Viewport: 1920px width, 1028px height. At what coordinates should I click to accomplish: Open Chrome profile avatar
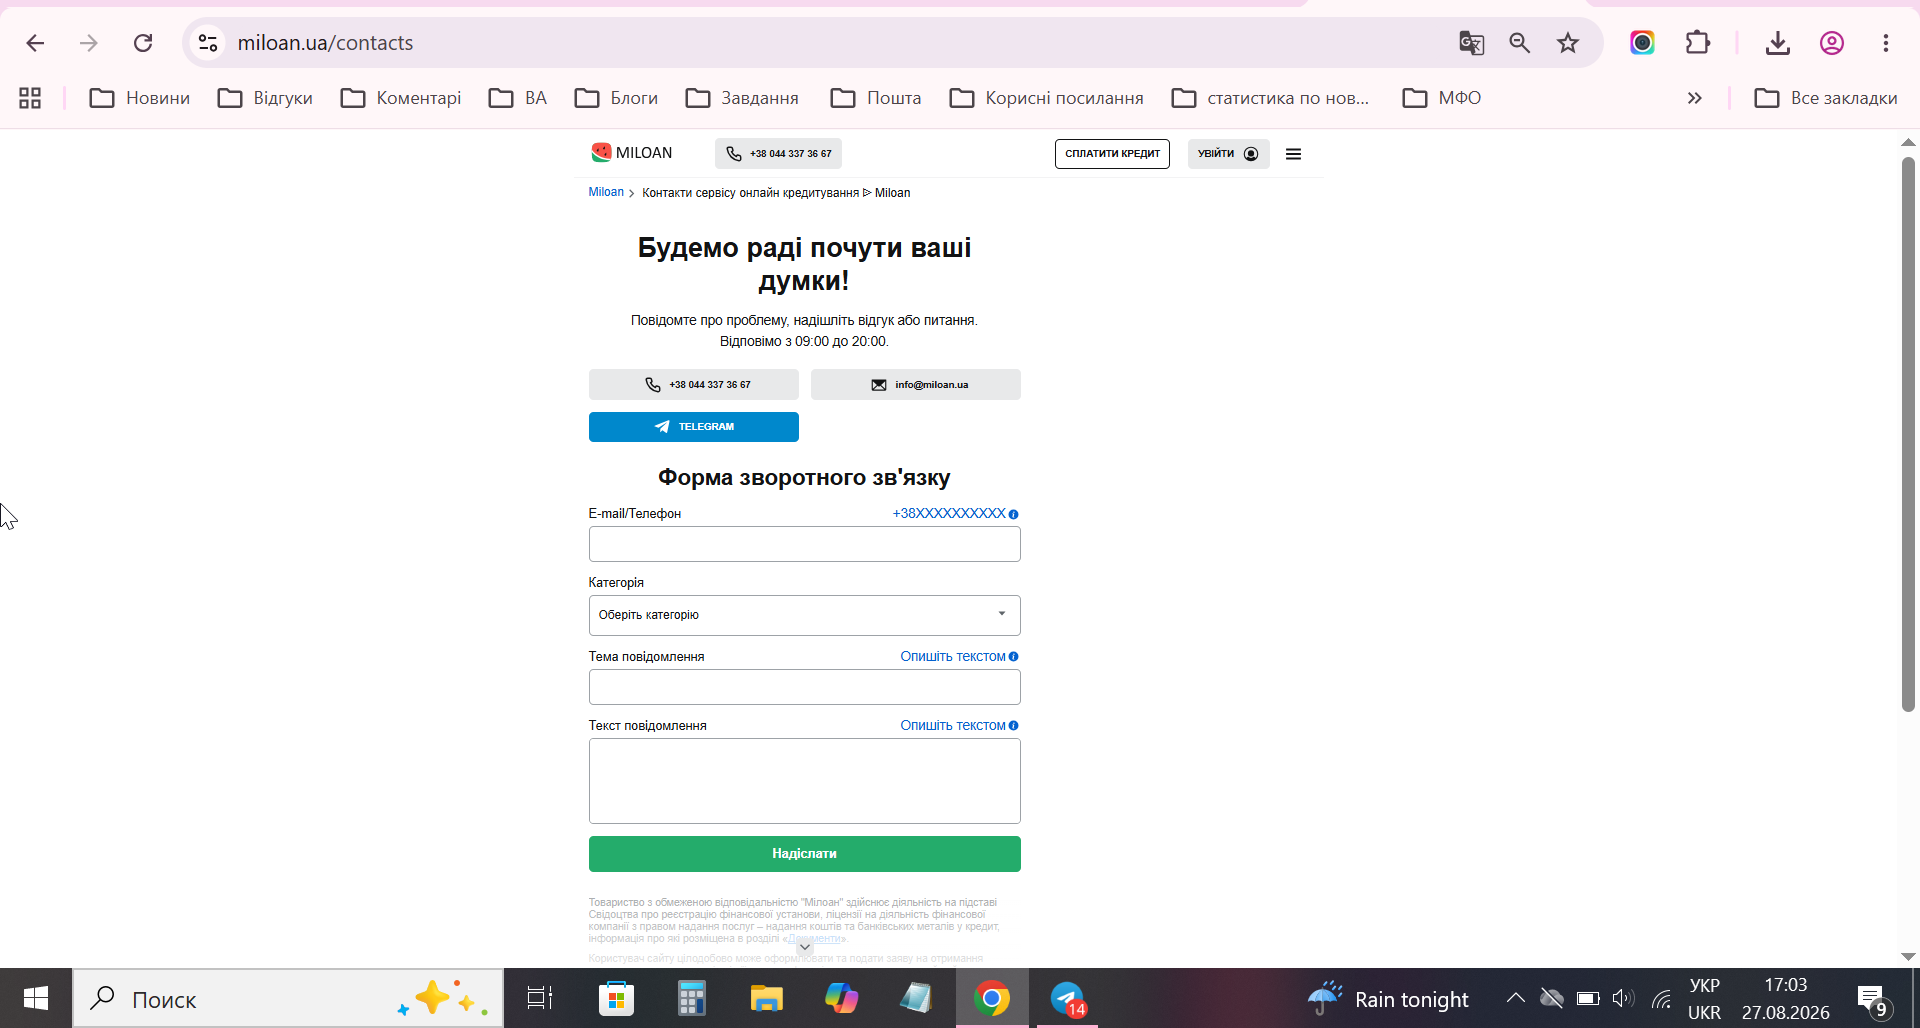pyautogui.click(x=1832, y=43)
